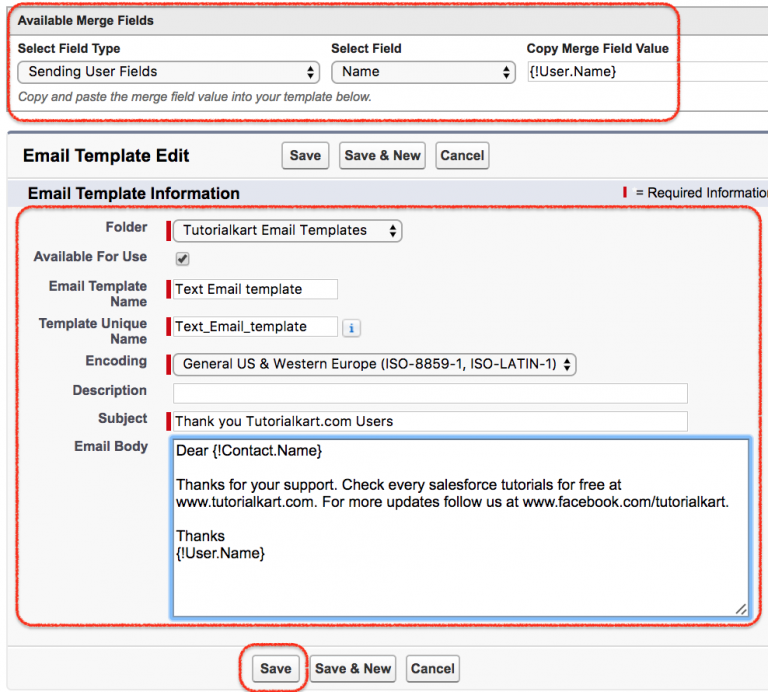The height and width of the screenshot is (692, 768).
Task: Expand the Folder dropdown
Action: pyautogui.click(x=287, y=231)
